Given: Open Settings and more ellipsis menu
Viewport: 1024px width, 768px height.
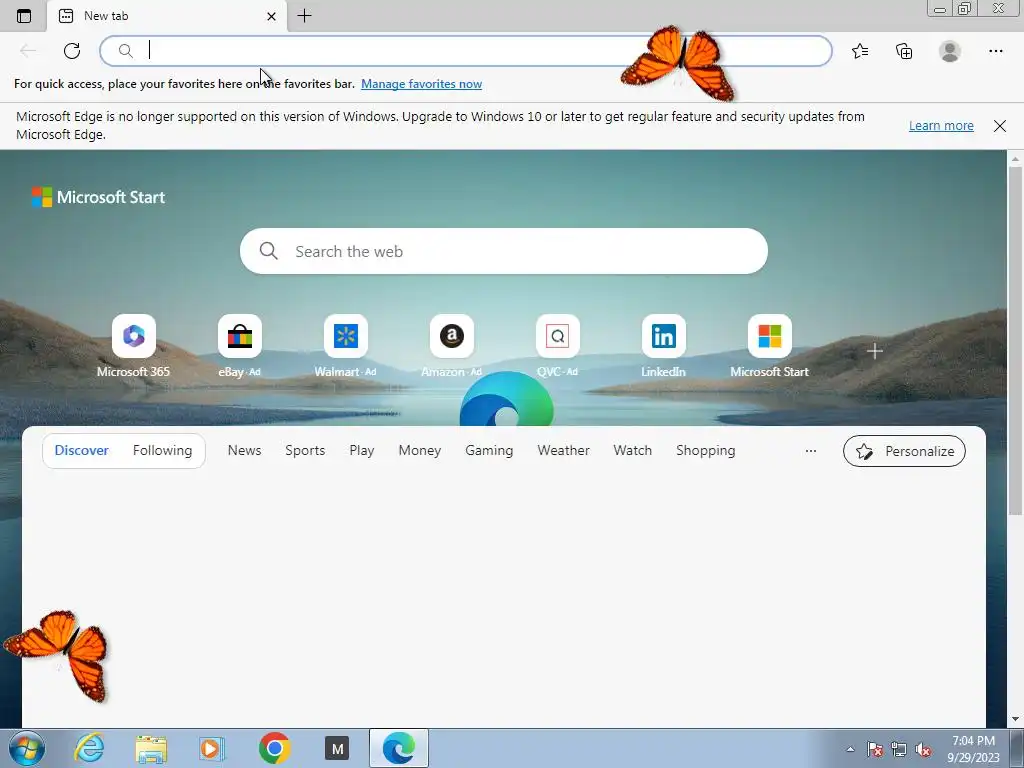Looking at the screenshot, I should click(995, 51).
